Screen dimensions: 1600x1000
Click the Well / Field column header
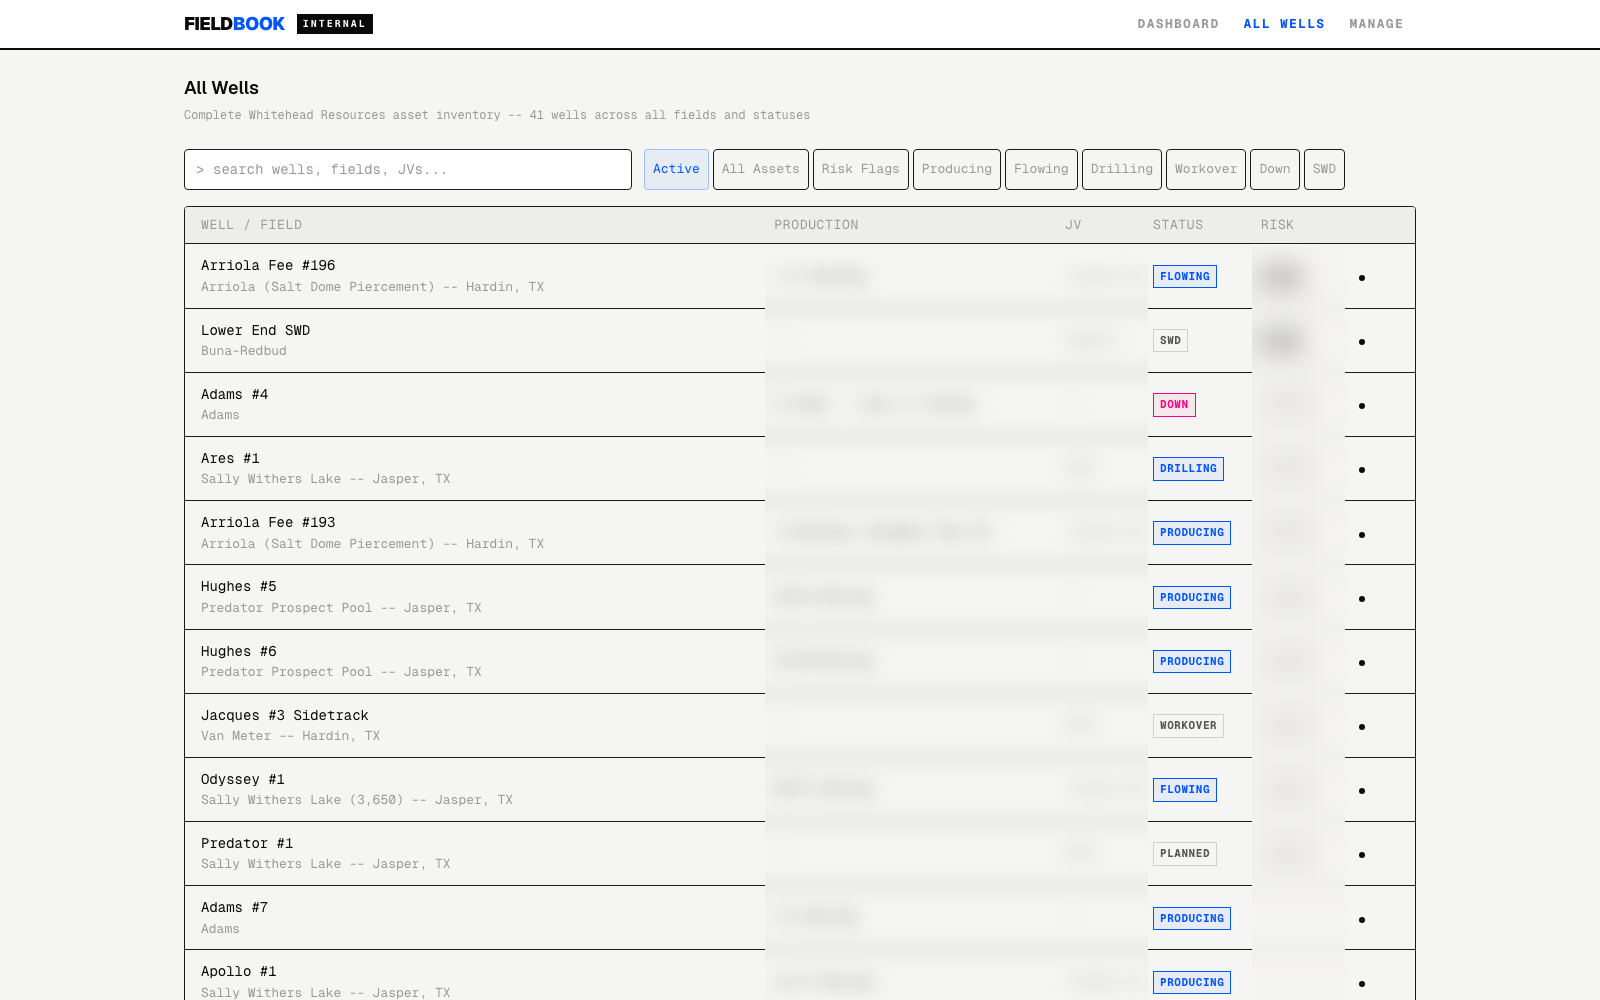pos(251,225)
